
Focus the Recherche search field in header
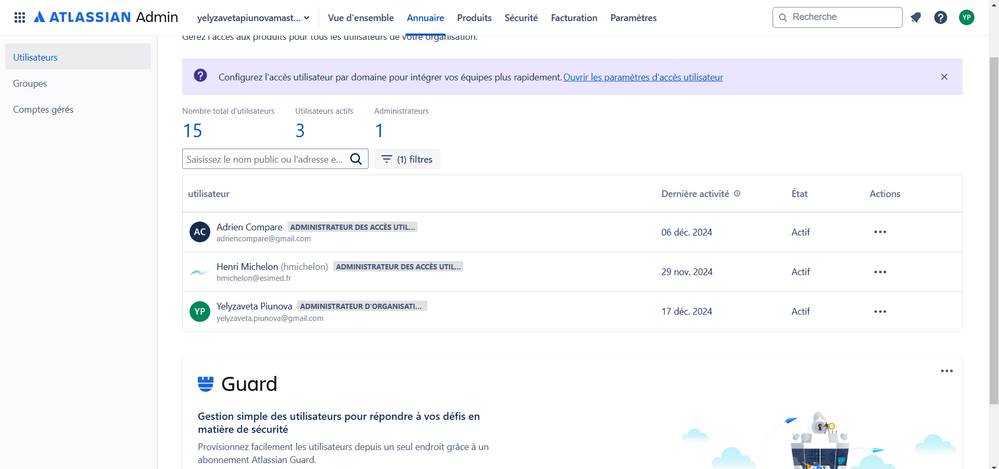coord(837,17)
